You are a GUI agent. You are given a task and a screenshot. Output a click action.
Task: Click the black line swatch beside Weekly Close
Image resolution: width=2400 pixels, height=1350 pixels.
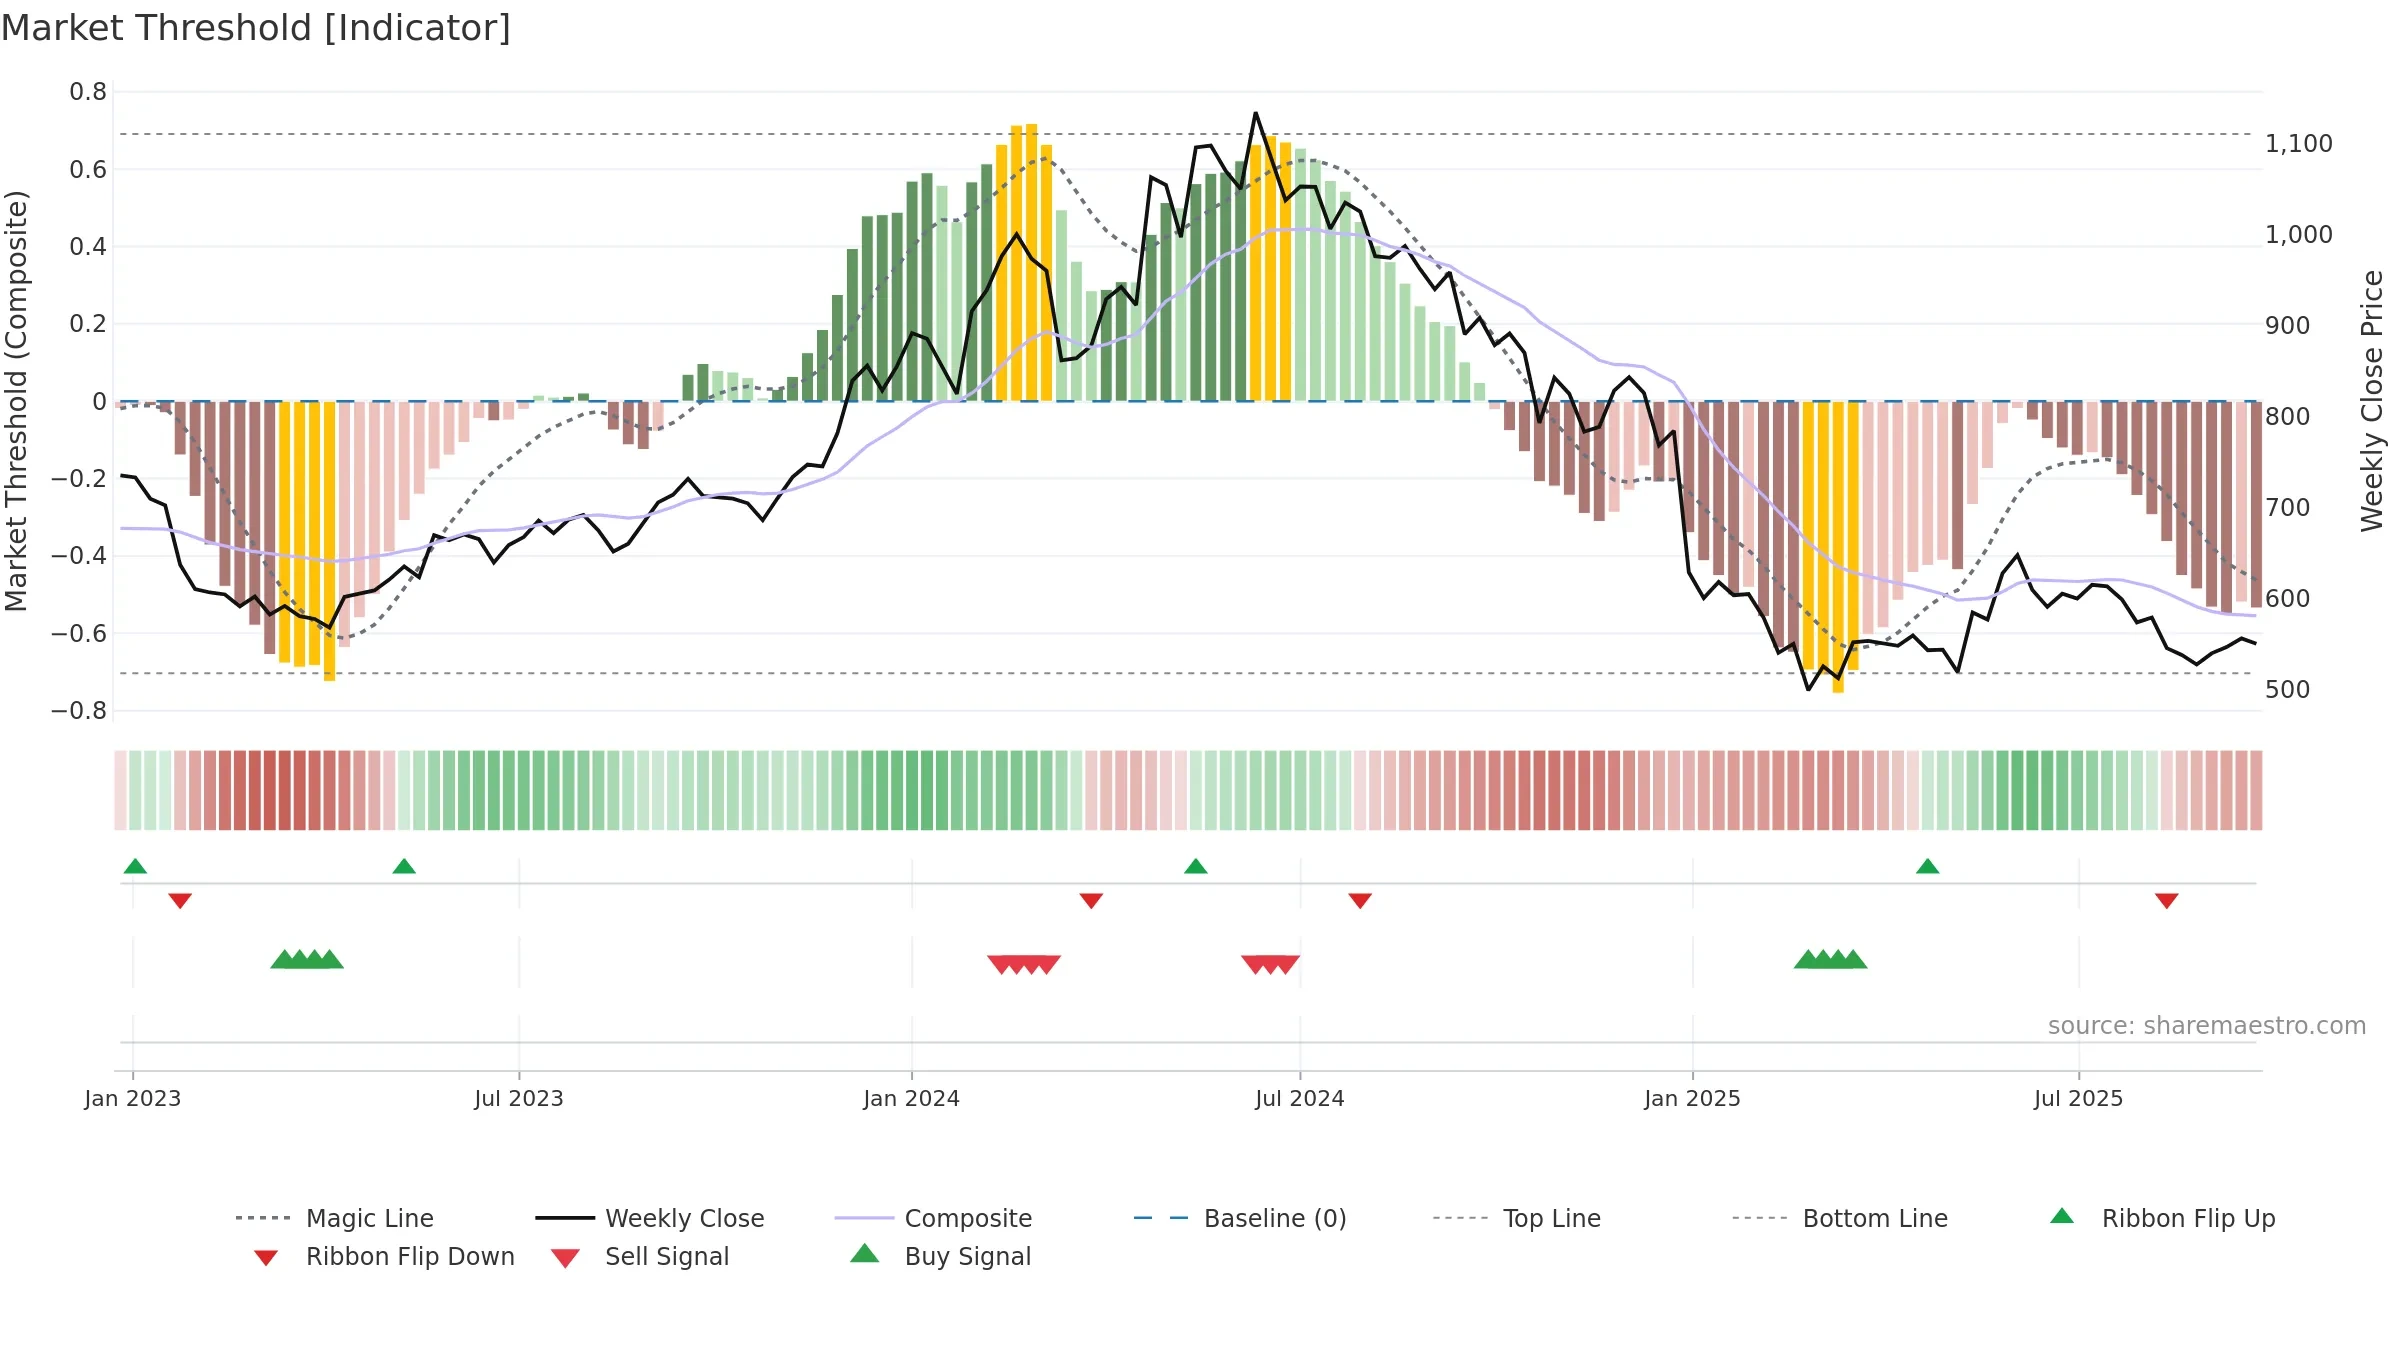(x=565, y=1218)
